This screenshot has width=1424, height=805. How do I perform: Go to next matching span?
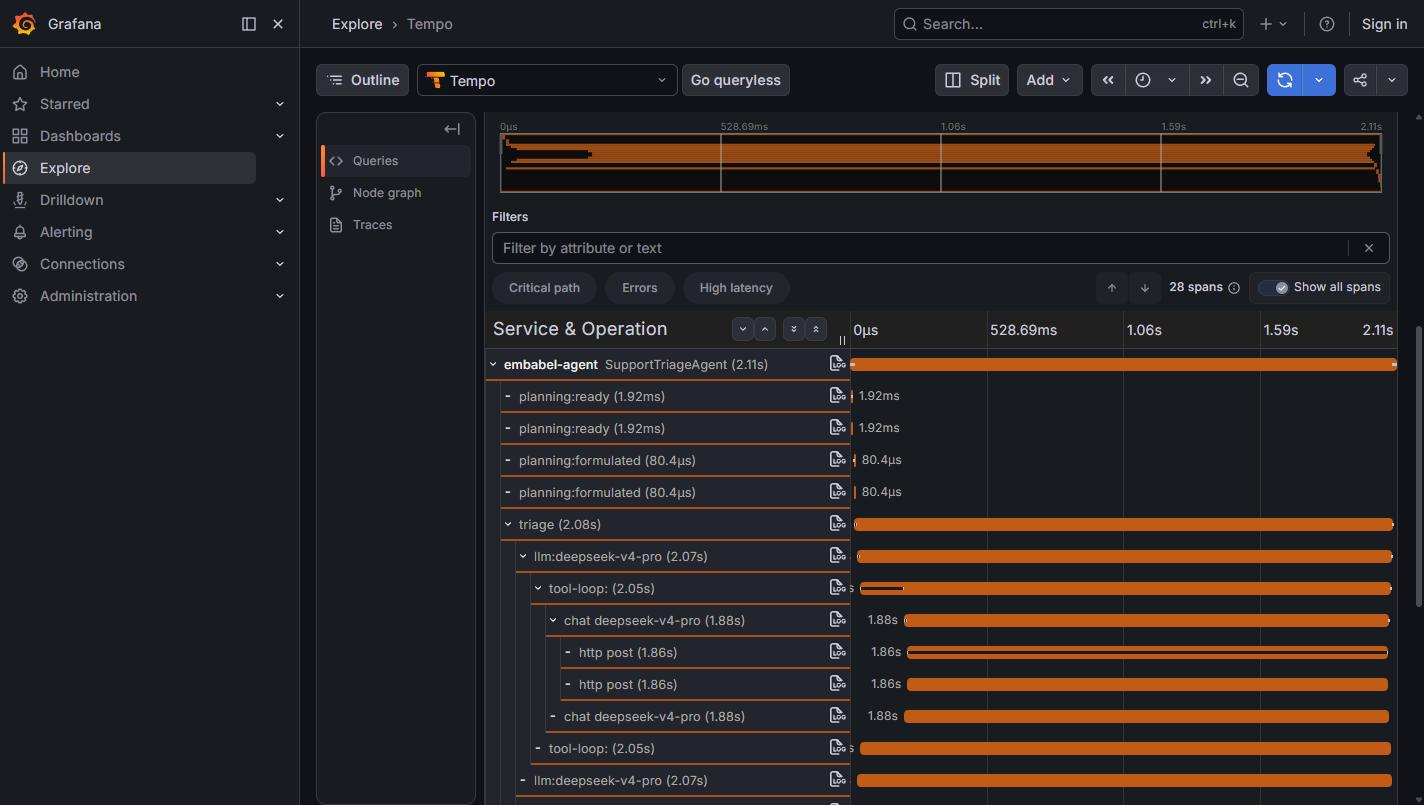coord(1145,288)
